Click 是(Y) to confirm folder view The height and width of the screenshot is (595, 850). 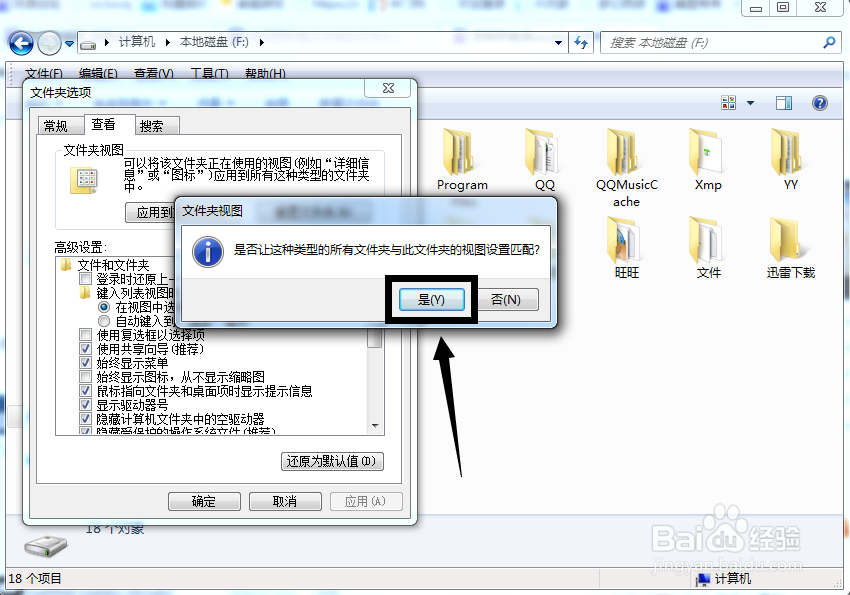point(432,300)
